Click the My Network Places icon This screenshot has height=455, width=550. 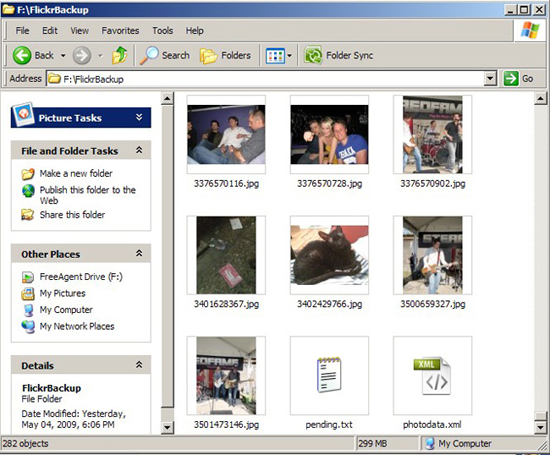click(28, 327)
